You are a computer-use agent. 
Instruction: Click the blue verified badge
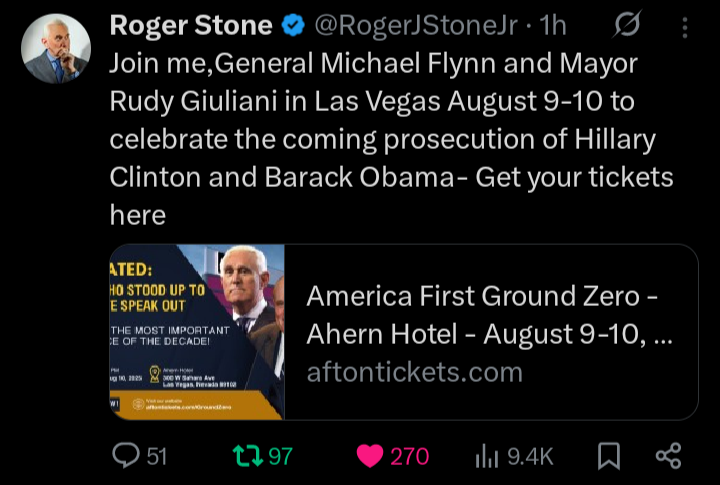coord(293,27)
